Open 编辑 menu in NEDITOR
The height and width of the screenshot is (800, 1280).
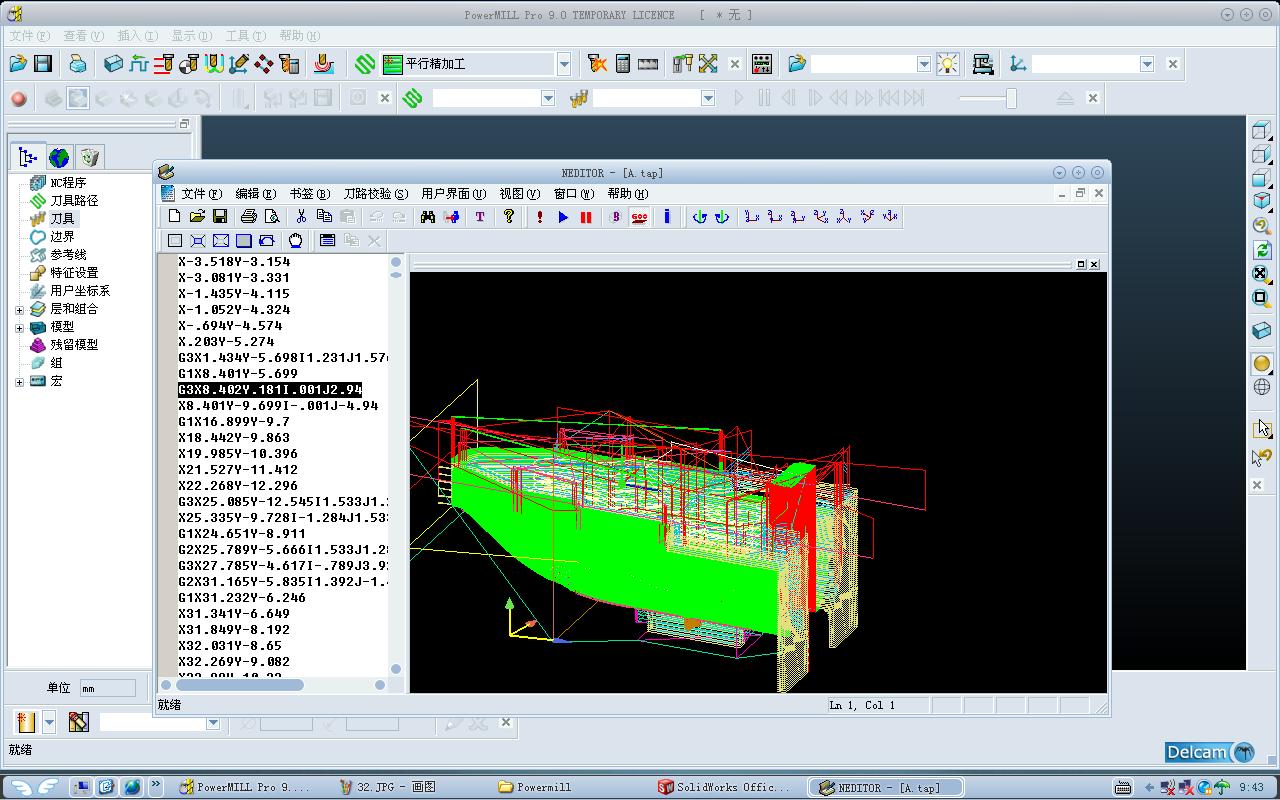(x=255, y=194)
